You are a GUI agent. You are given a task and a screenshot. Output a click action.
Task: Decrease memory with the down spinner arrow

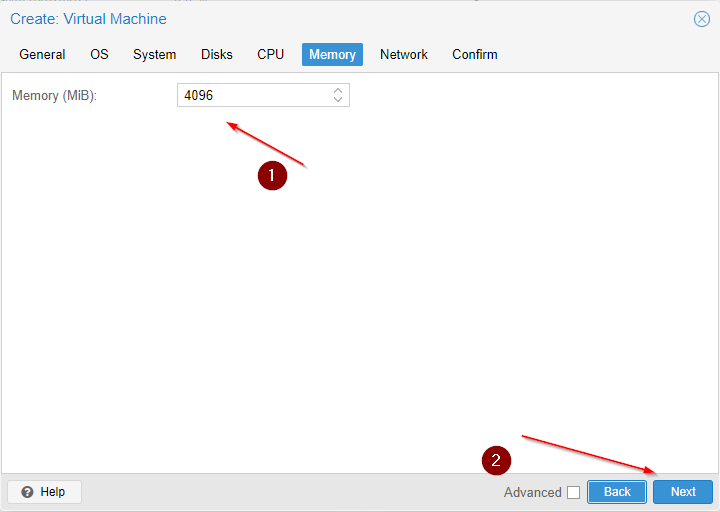pyautogui.click(x=338, y=100)
